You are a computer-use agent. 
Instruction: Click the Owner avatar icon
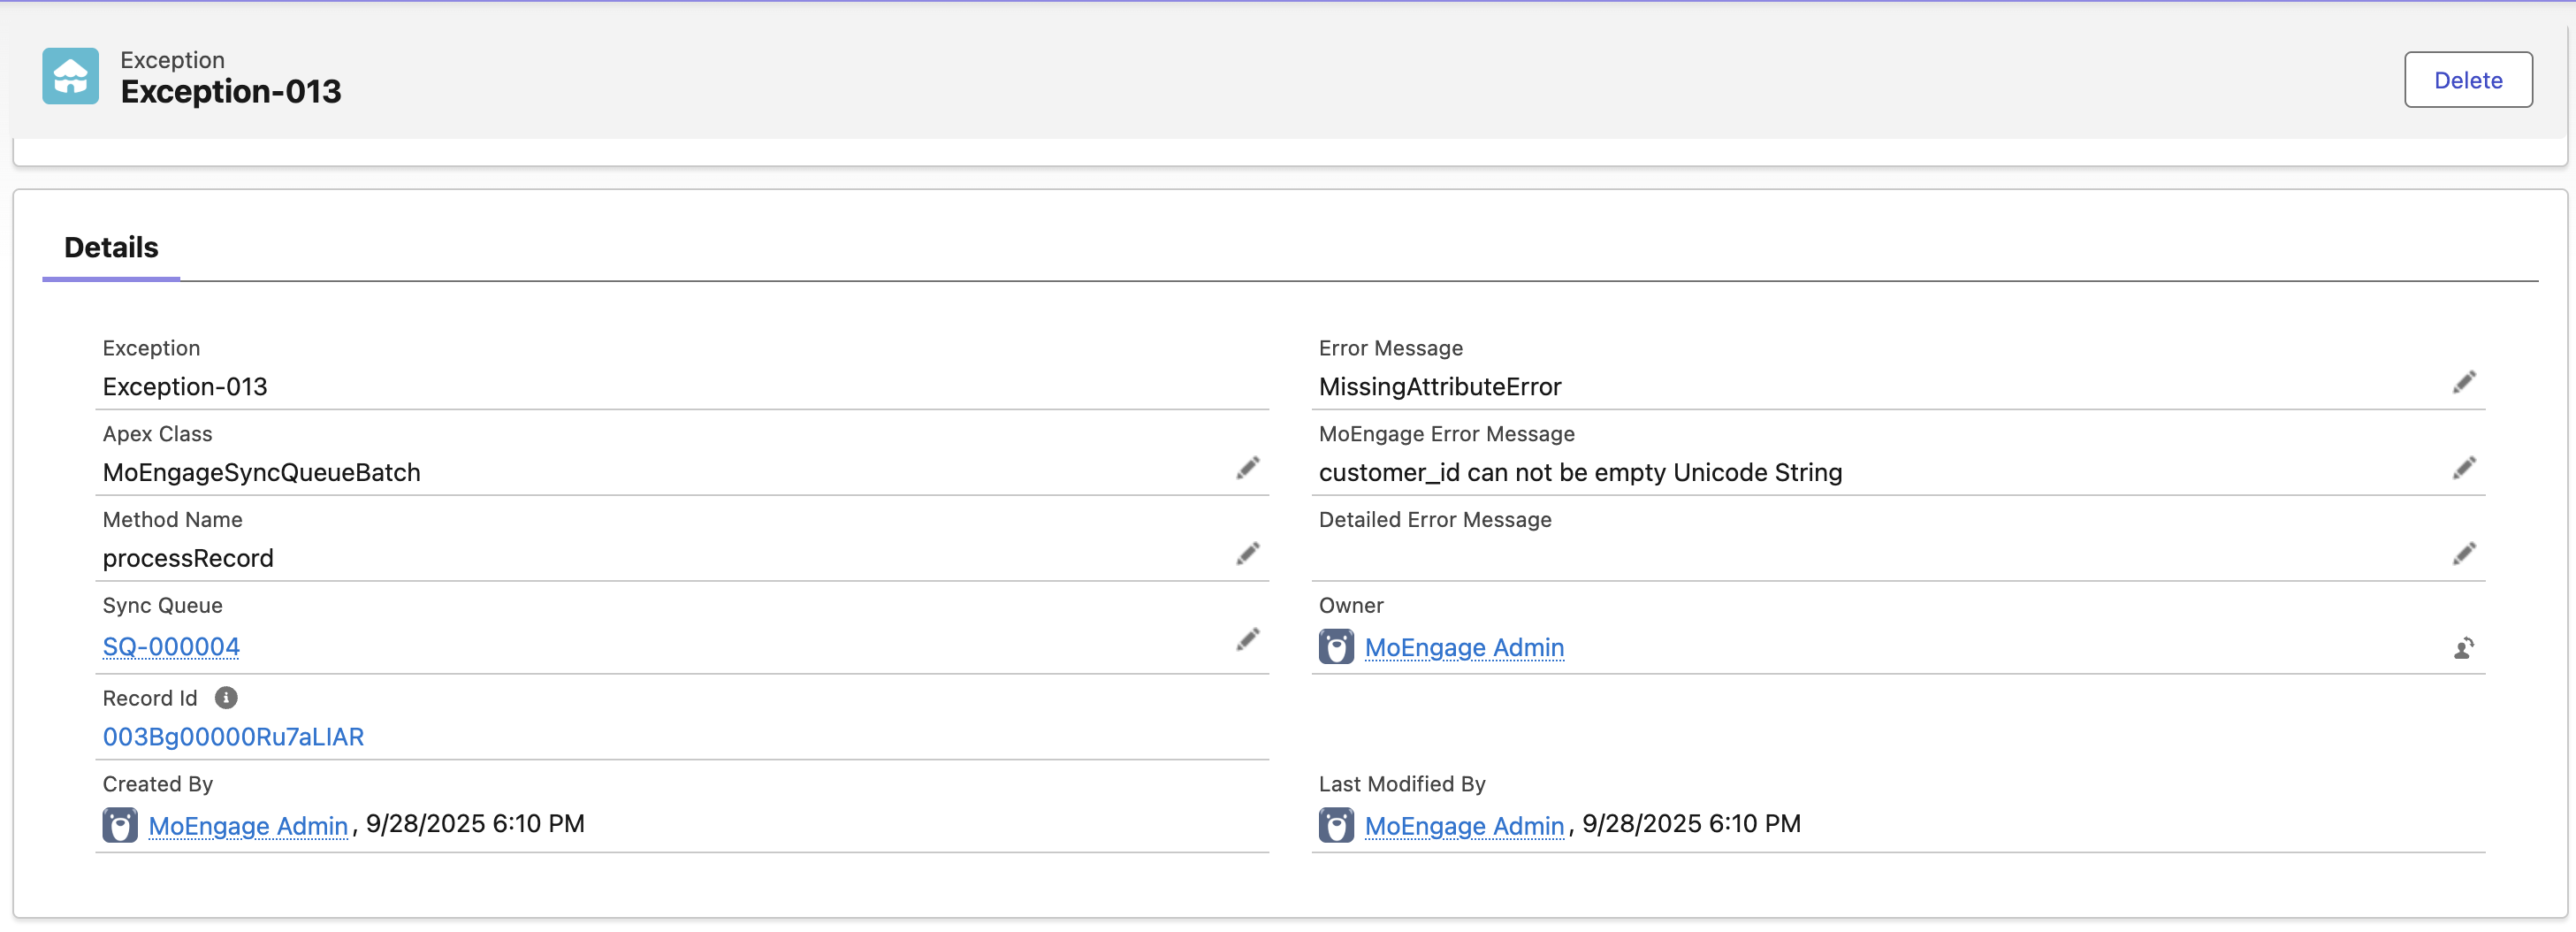click(1336, 647)
